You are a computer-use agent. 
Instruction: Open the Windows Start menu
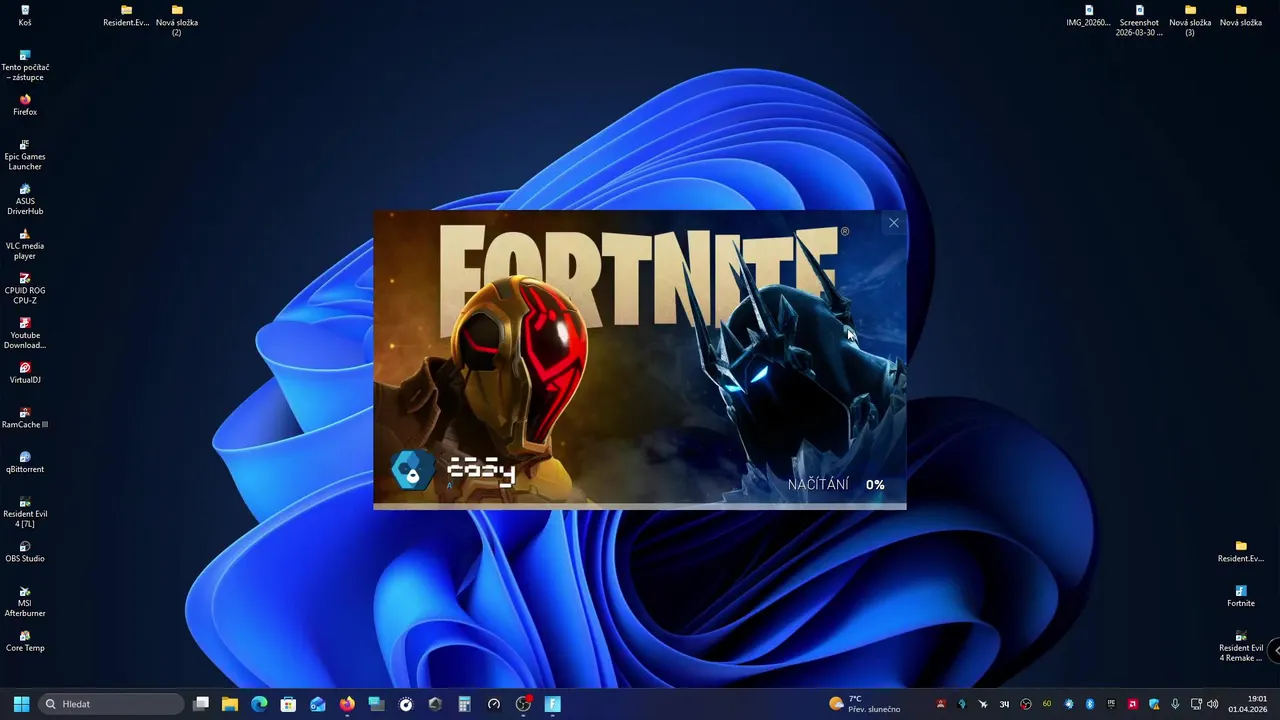coord(21,704)
